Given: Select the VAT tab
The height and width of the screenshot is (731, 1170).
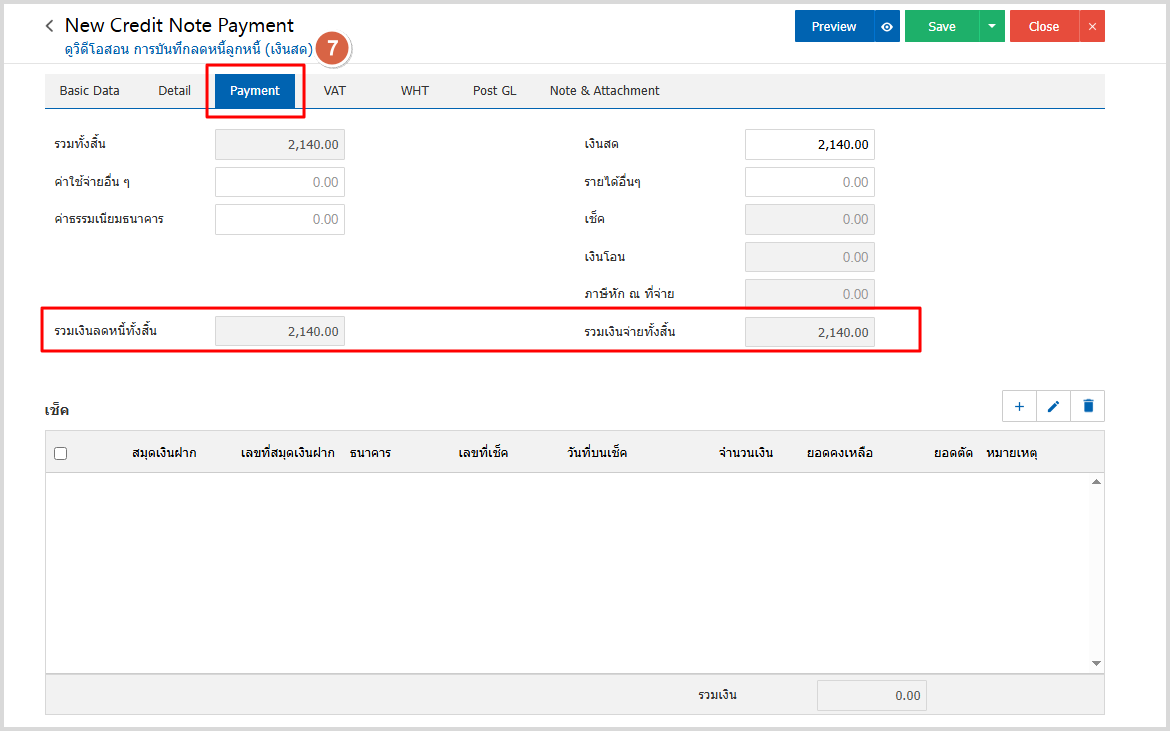Looking at the screenshot, I should pyautogui.click(x=334, y=91).
